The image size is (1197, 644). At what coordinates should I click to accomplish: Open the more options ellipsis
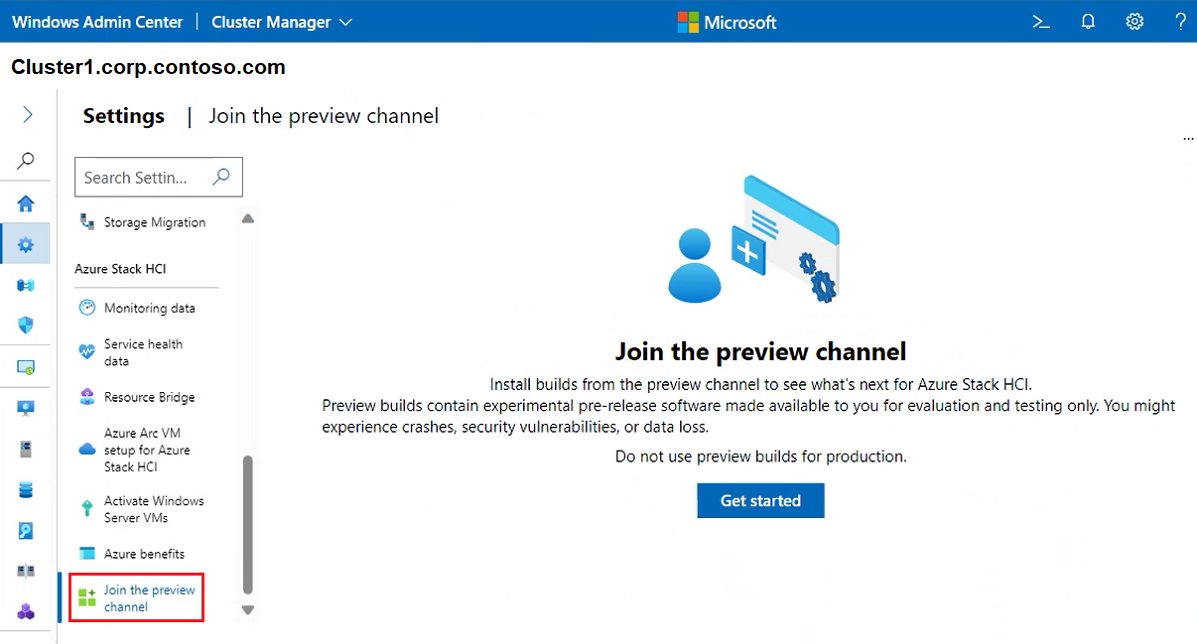pos(1188,139)
